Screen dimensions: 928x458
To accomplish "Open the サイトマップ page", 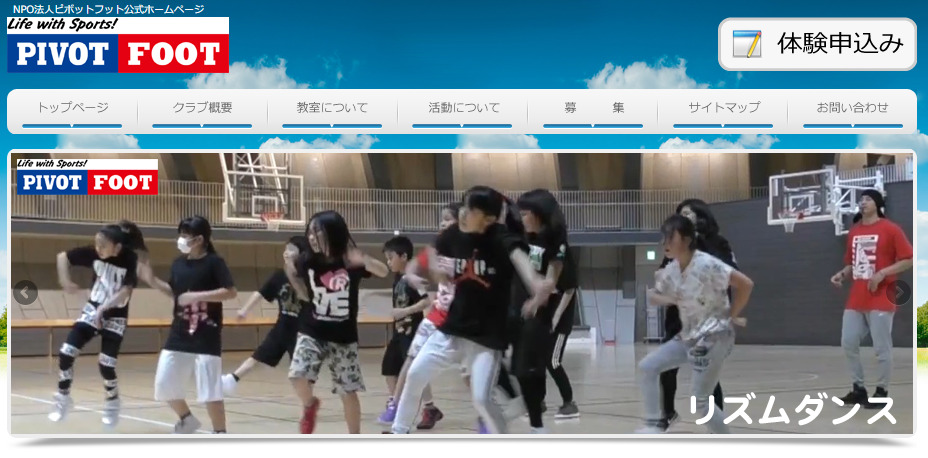I will pyautogui.click(x=723, y=111).
